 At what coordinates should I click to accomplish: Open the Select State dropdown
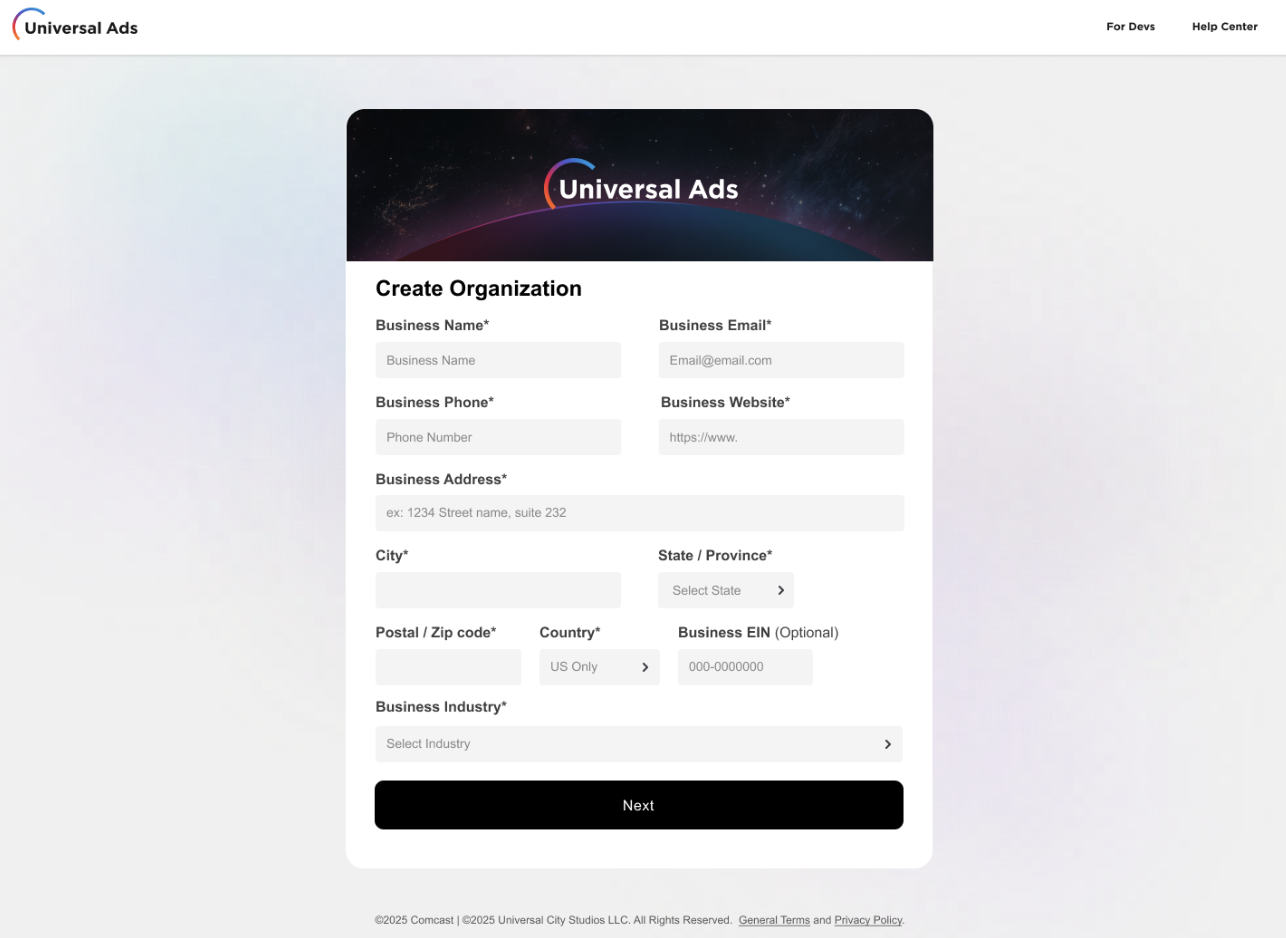point(726,590)
